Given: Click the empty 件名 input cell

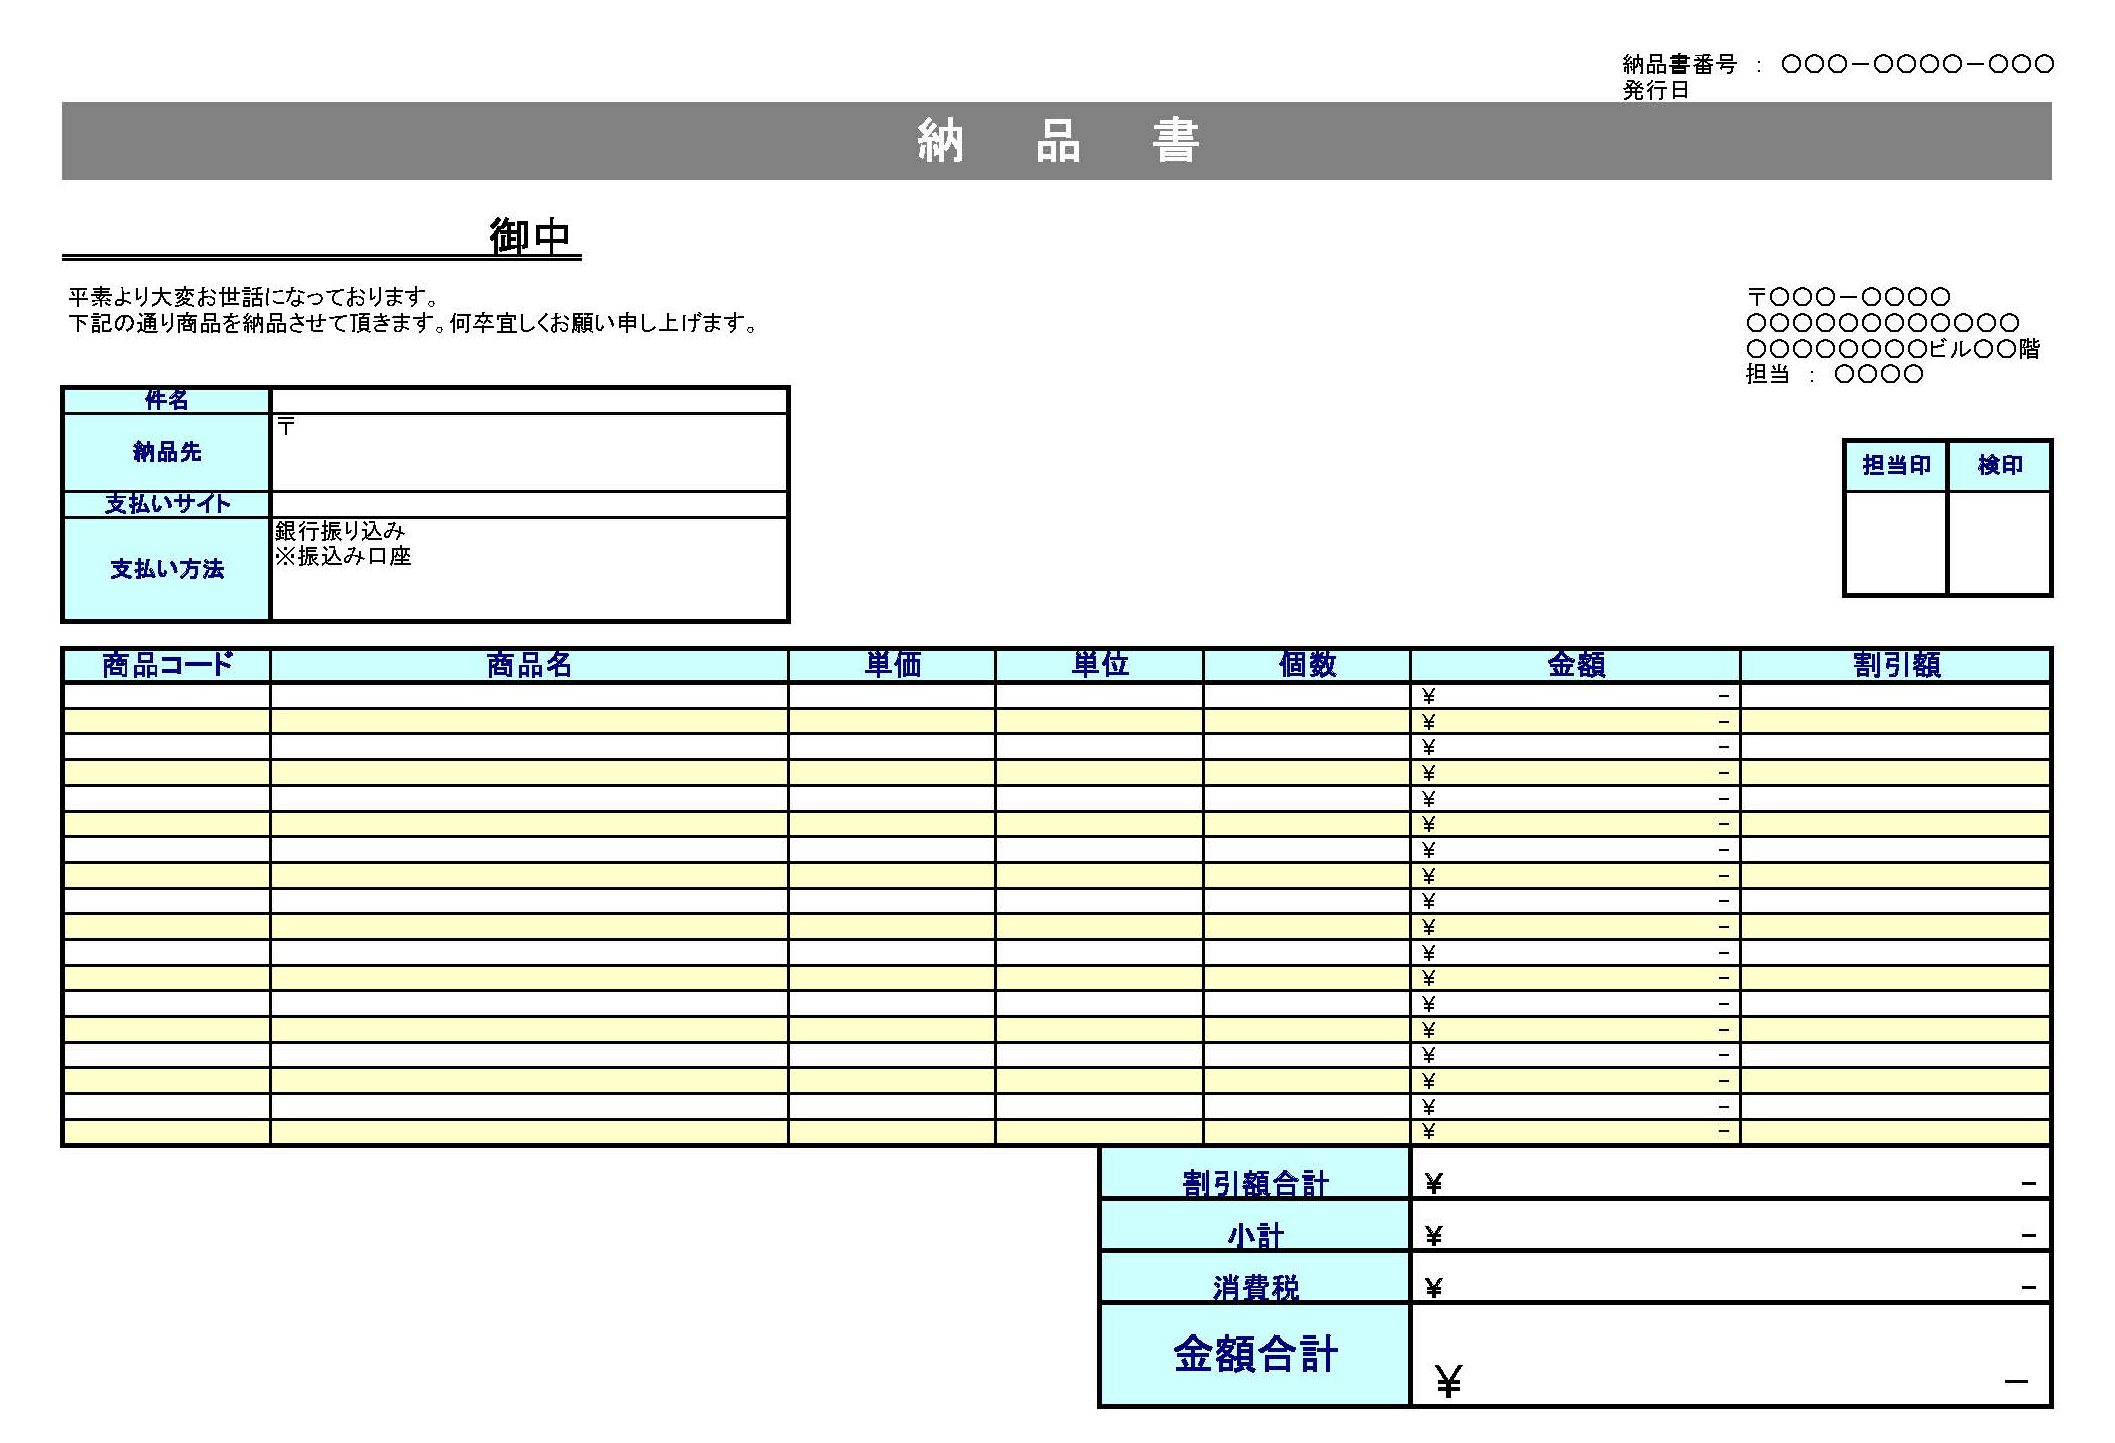Looking at the screenshot, I should coord(529,400).
